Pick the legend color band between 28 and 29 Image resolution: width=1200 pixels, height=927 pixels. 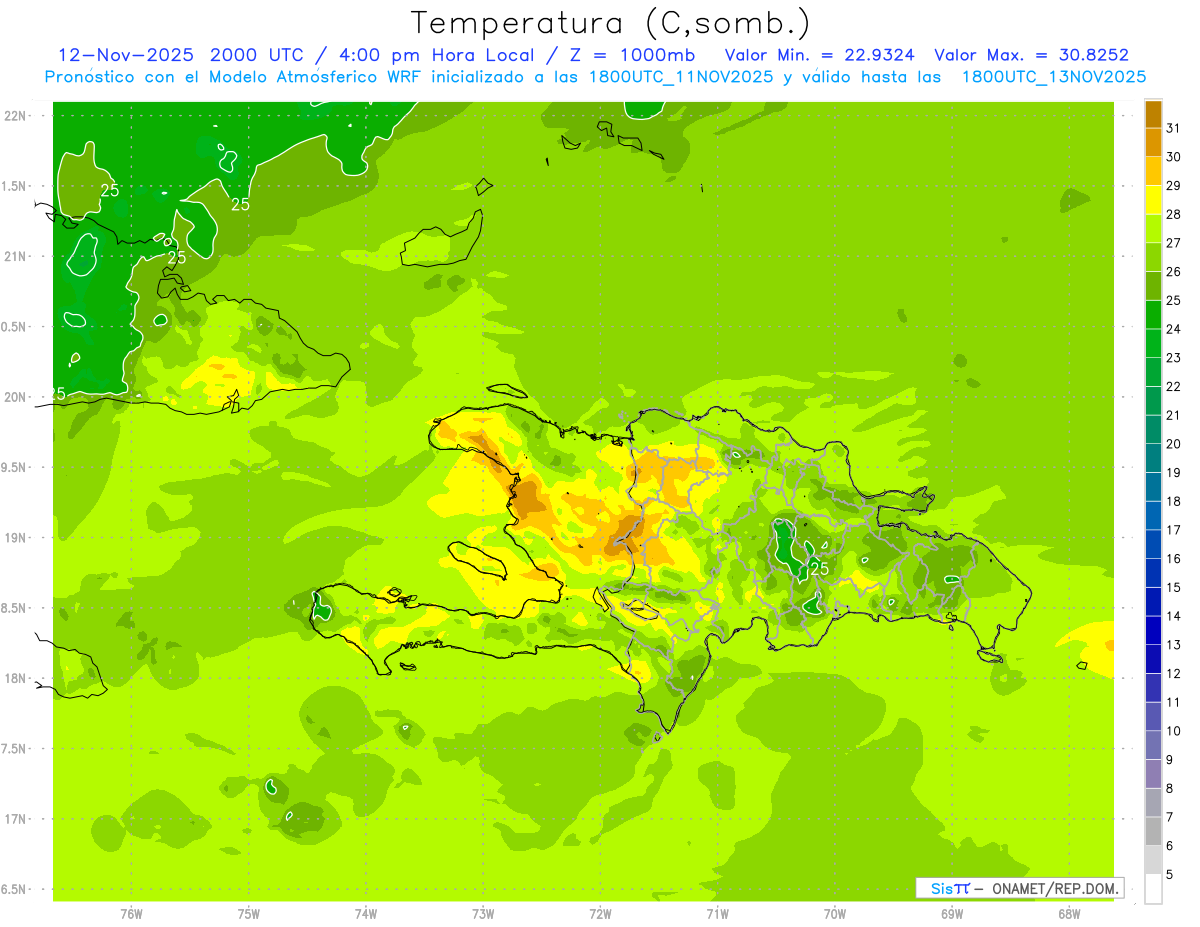[1153, 200]
